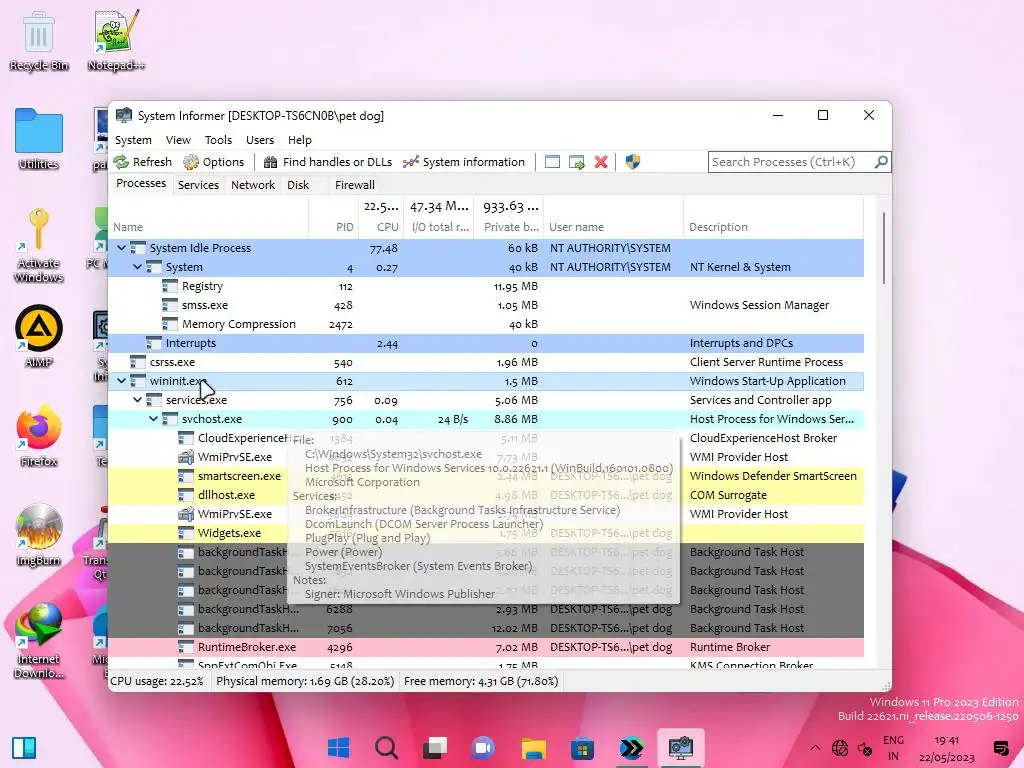1024x768 pixels.
Task: Click the find window and thread icon
Action: (x=577, y=162)
